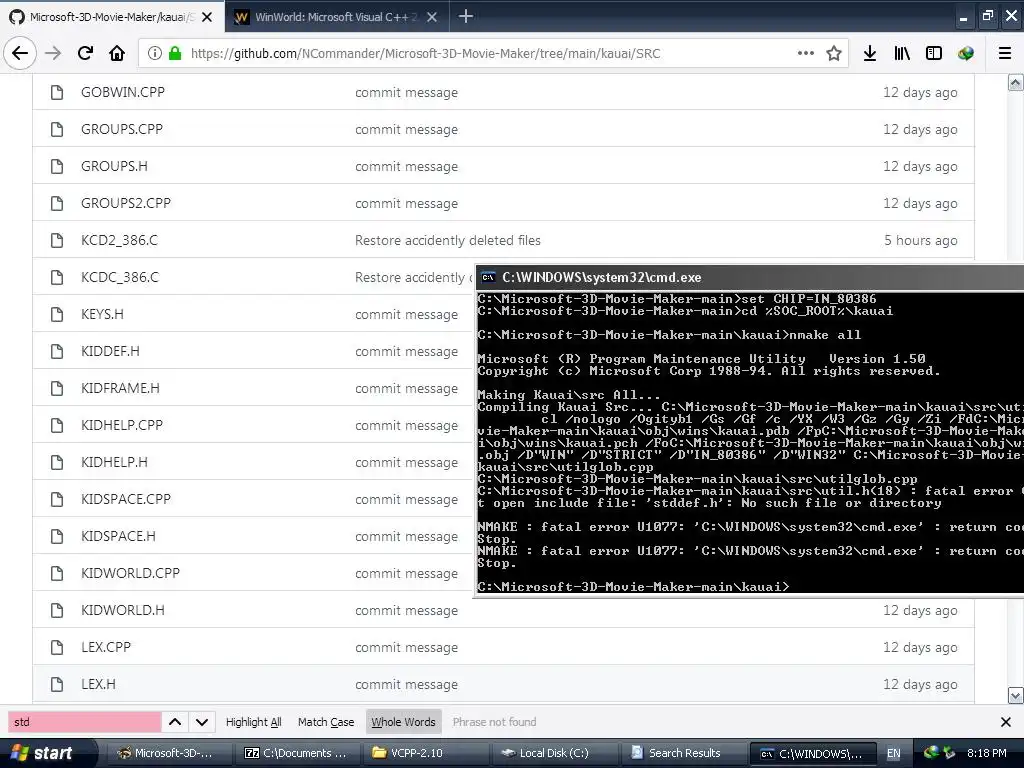
Task: Open KIDDEF.H file
Action: (x=110, y=351)
